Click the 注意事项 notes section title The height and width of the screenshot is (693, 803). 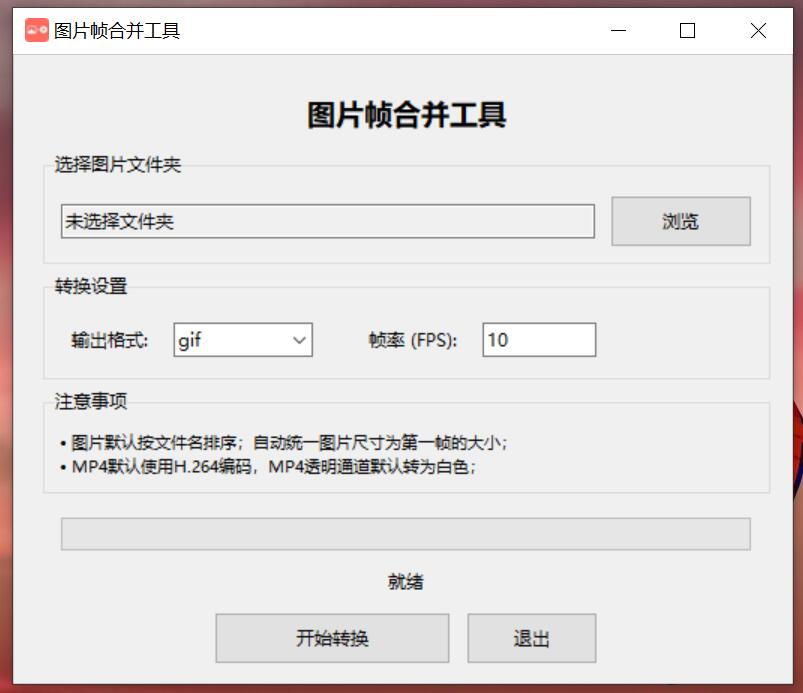coord(81,400)
